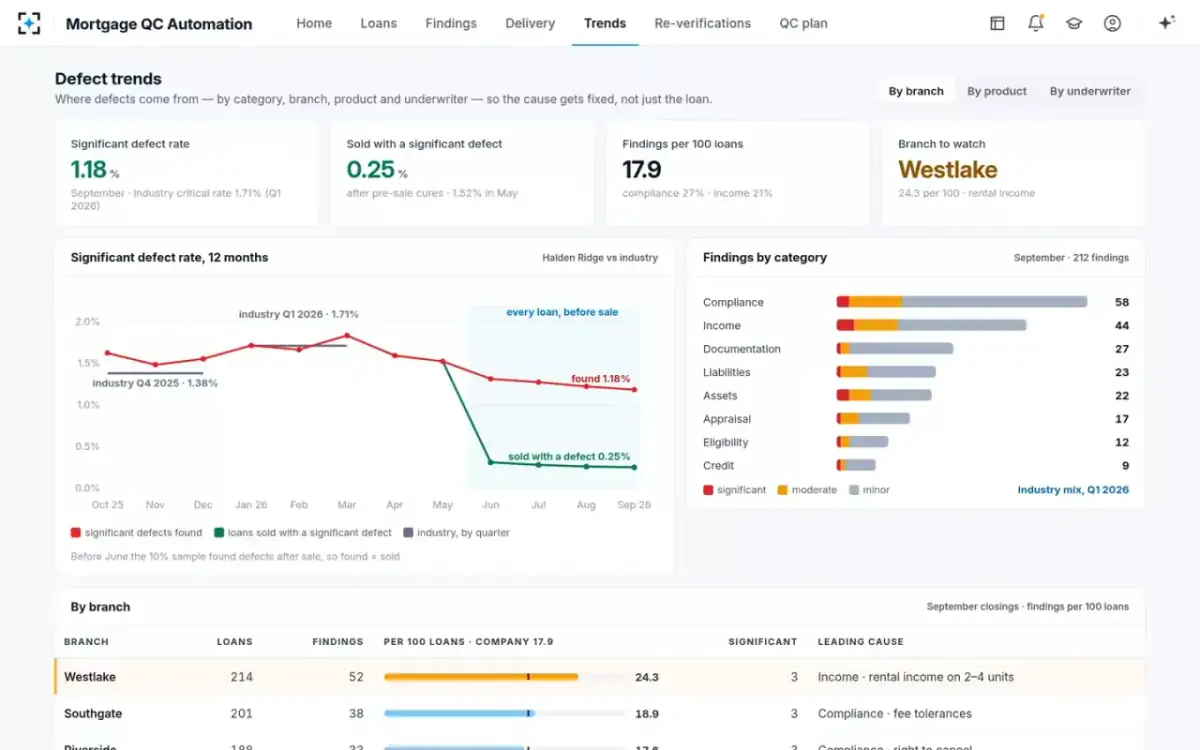Image resolution: width=1200 pixels, height=750 pixels.
Task: Toggle the significant severity legend item
Action: (735, 490)
